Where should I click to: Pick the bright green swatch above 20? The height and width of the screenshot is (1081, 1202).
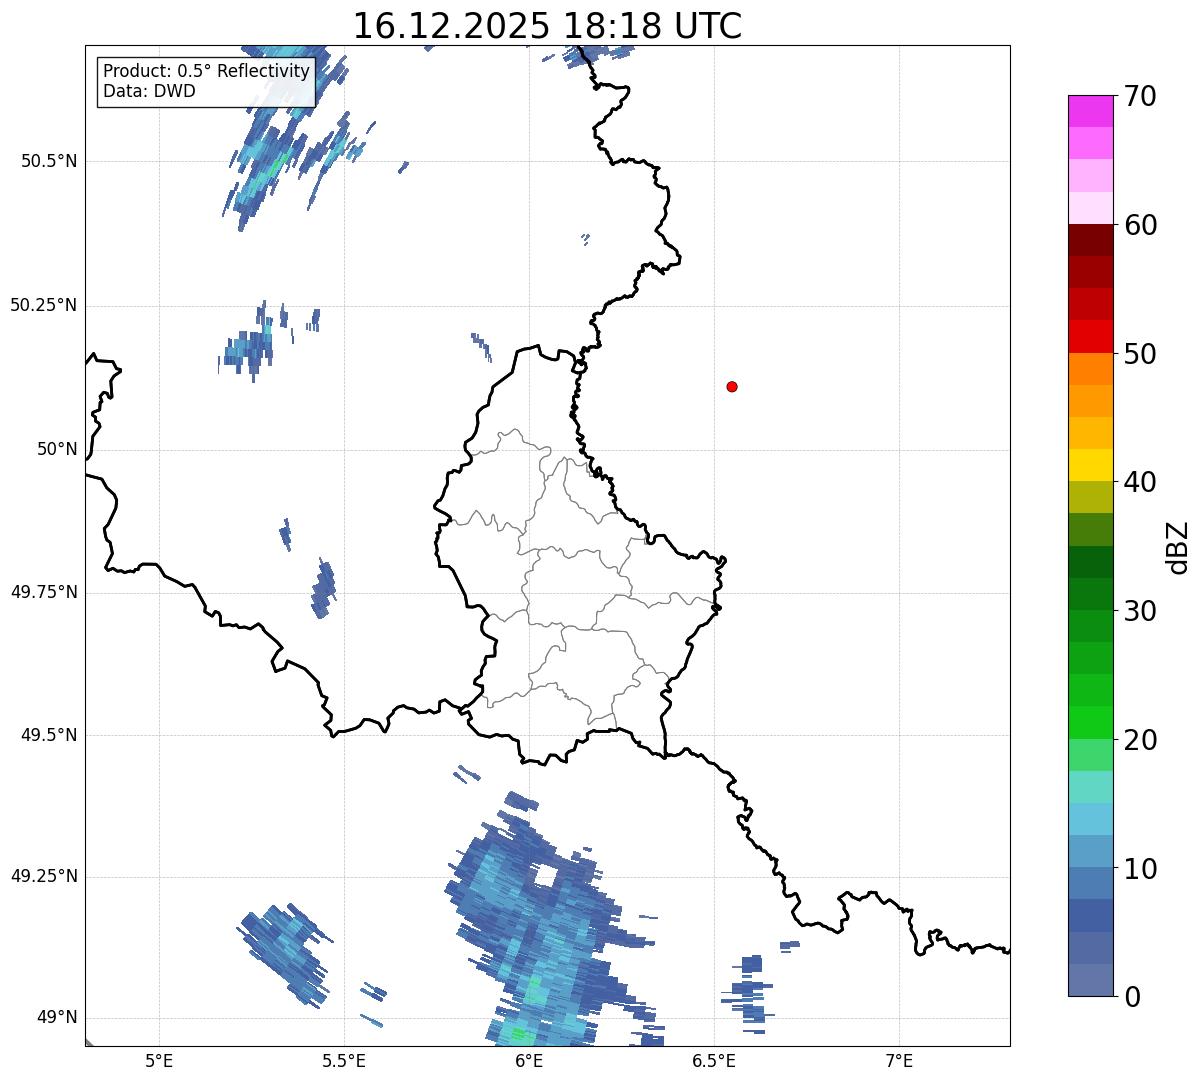click(1090, 722)
